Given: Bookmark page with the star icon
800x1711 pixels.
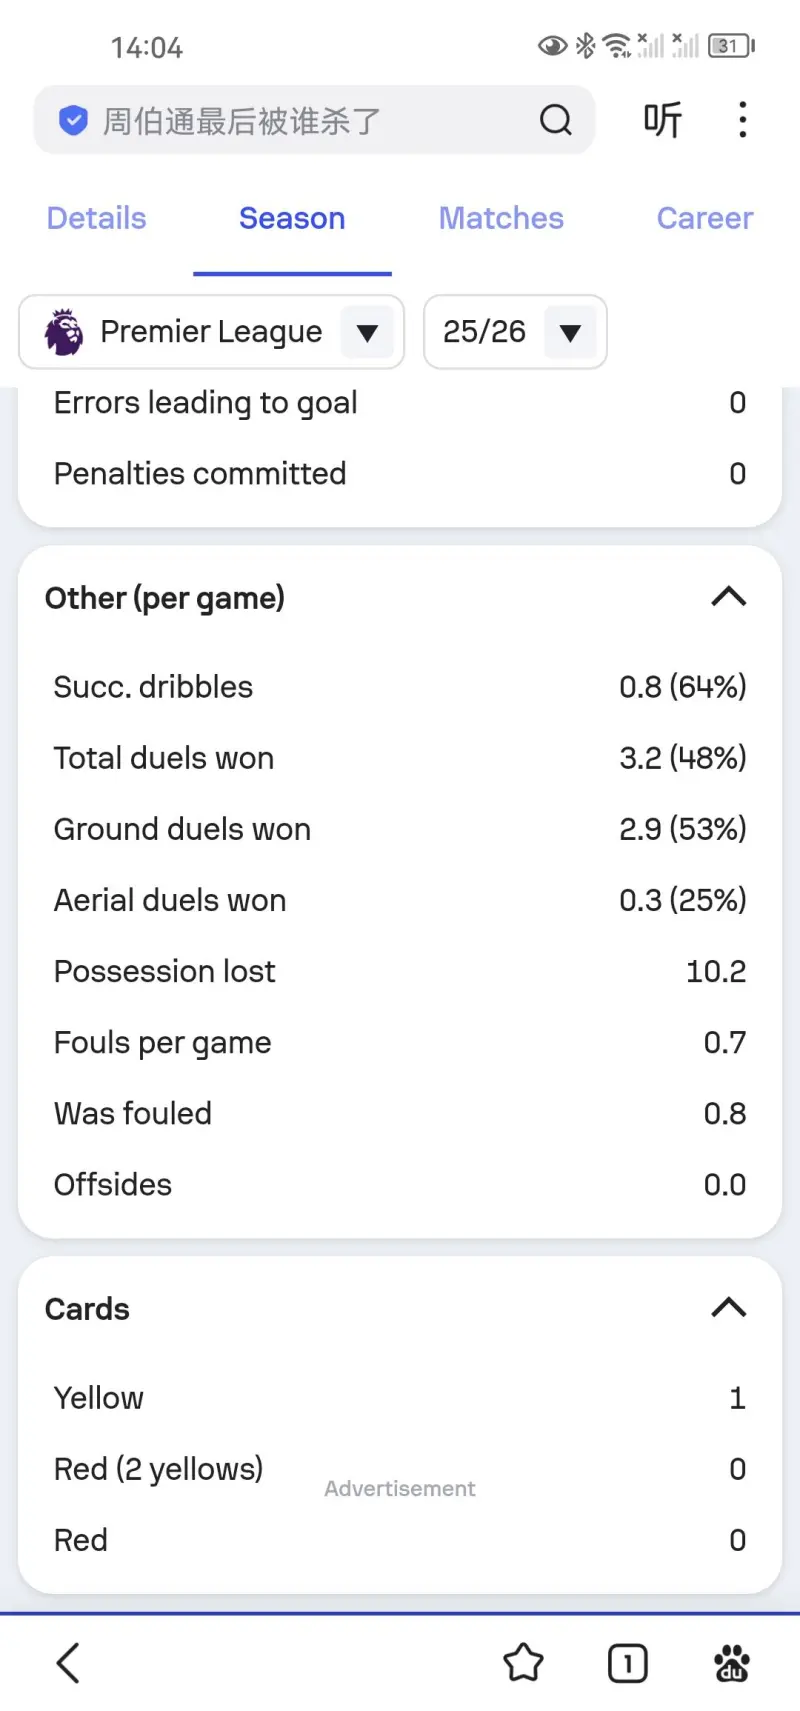Looking at the screenshot, I should [x=523, y=1663].
